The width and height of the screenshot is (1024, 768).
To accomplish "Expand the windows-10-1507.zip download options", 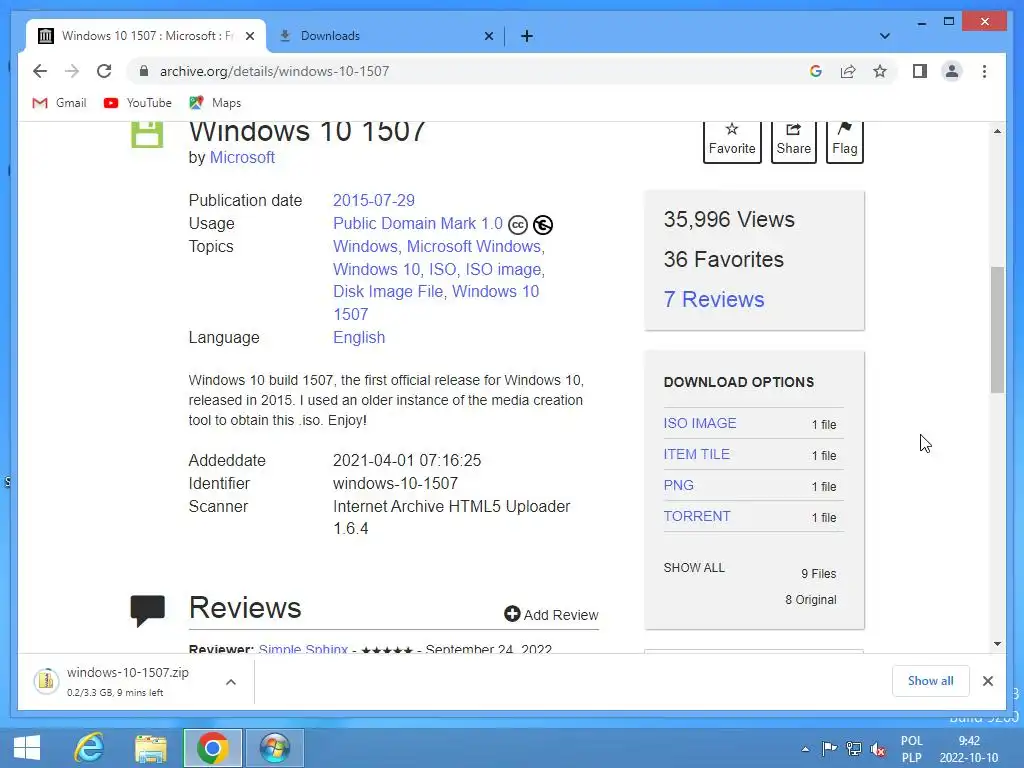I will pyautogui.click(x=231, y=682).
